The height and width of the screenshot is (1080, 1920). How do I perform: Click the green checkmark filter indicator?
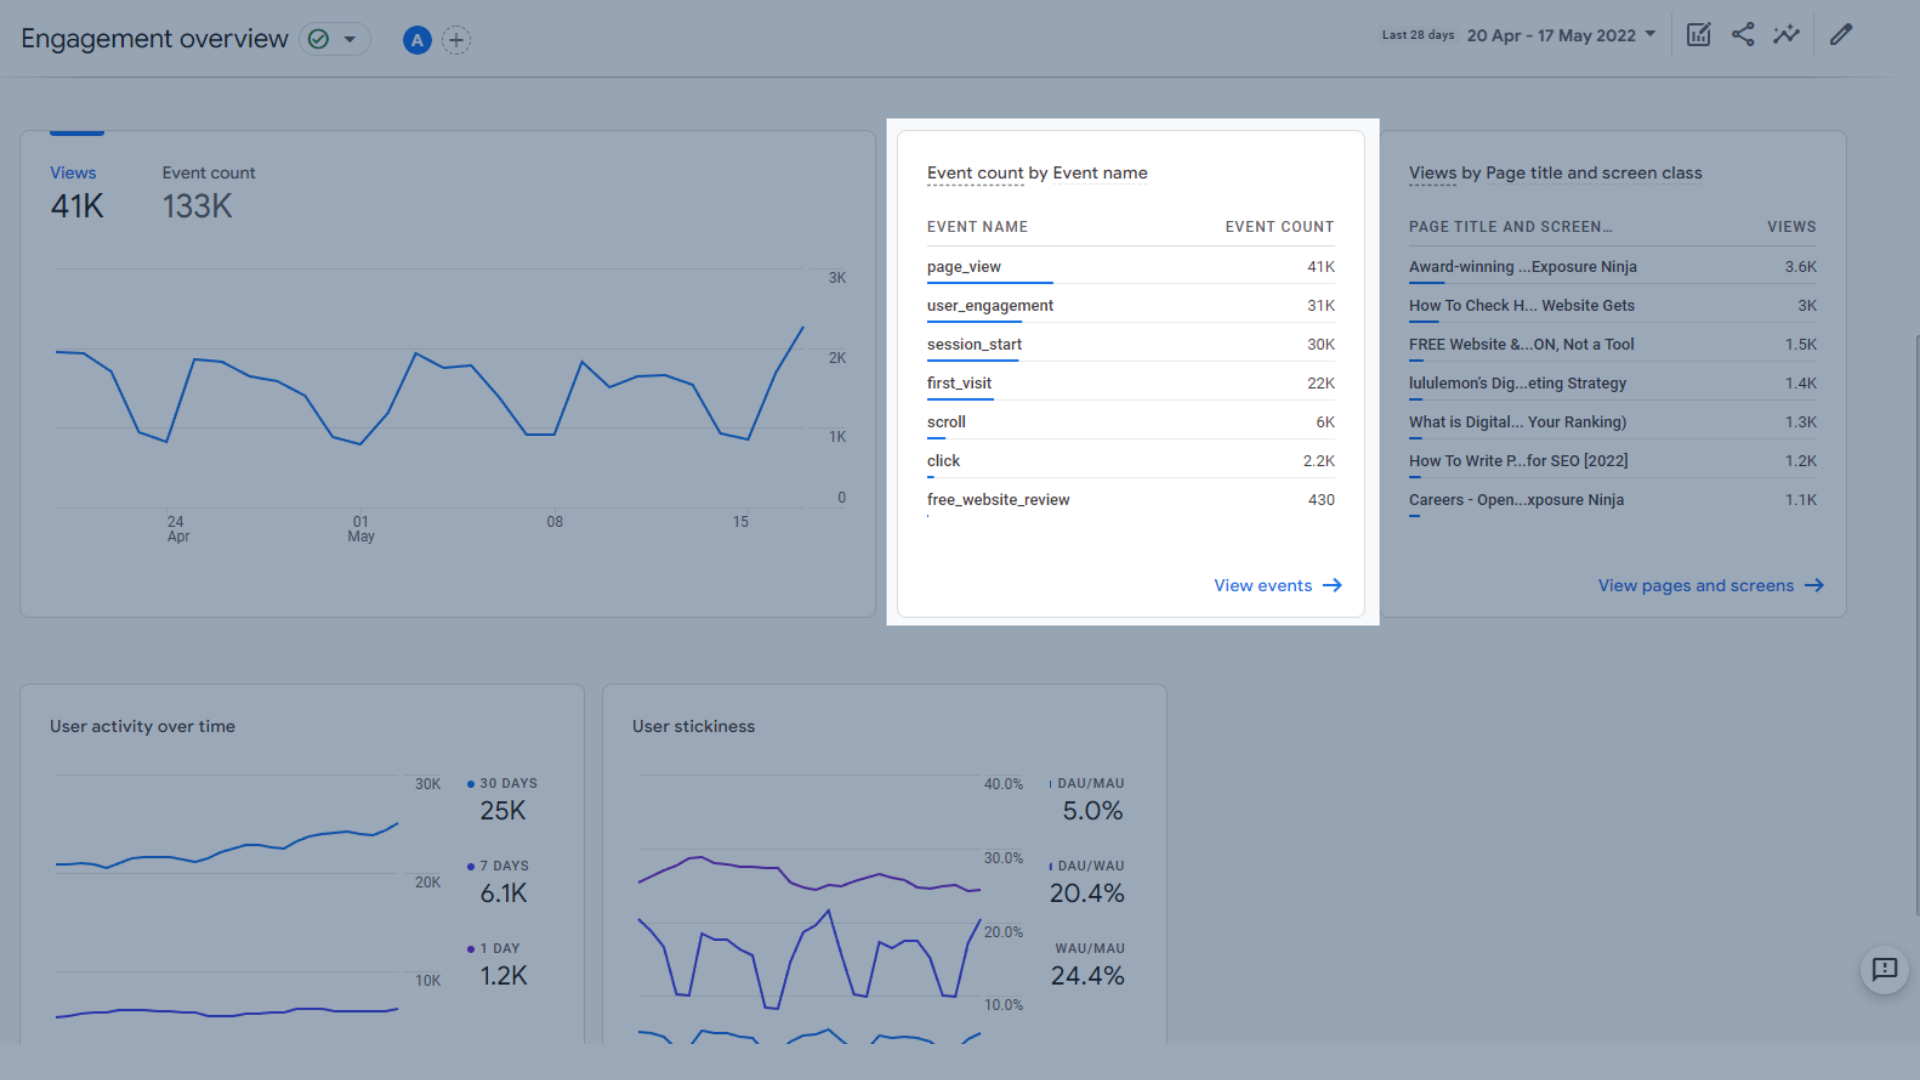pos(318,38)
